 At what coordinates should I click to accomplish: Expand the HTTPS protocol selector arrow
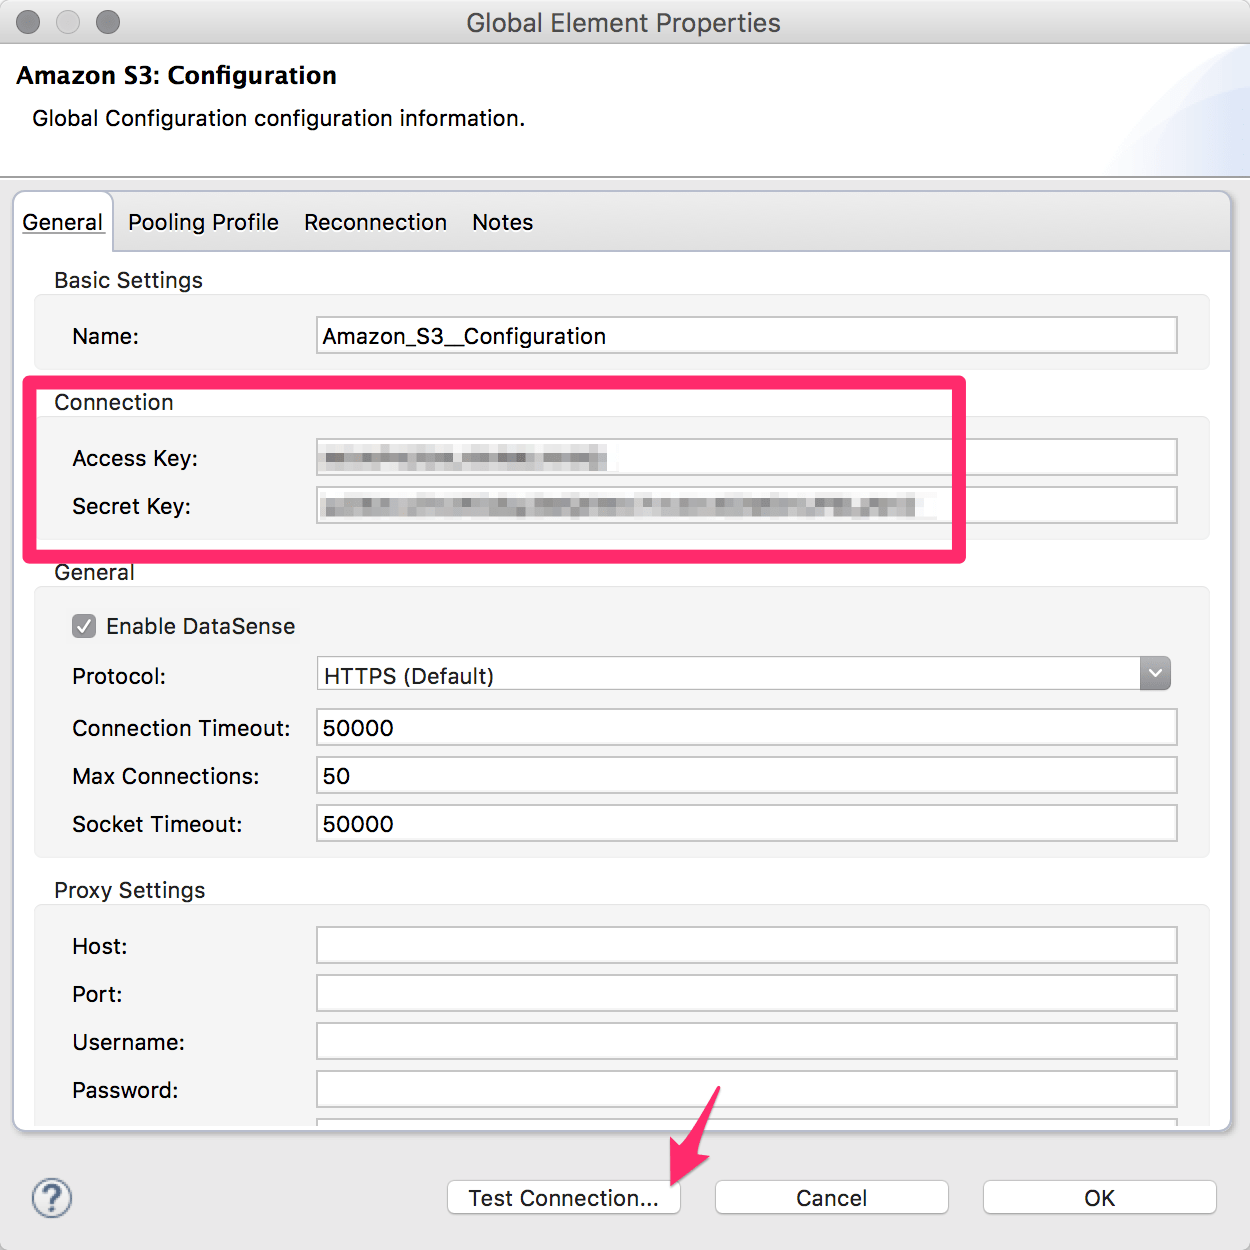pyautogui.click(x=1155, y=673)
